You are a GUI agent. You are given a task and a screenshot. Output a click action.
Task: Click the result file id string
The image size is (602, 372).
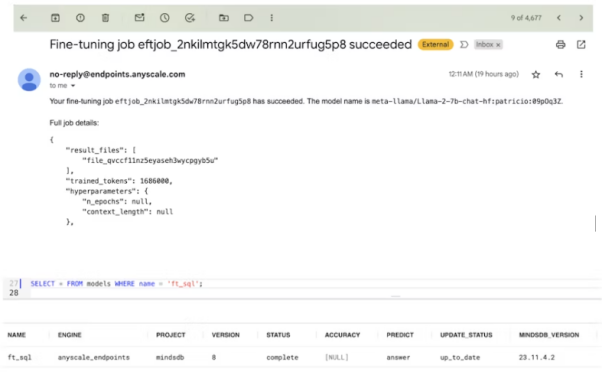click(150, 160)
